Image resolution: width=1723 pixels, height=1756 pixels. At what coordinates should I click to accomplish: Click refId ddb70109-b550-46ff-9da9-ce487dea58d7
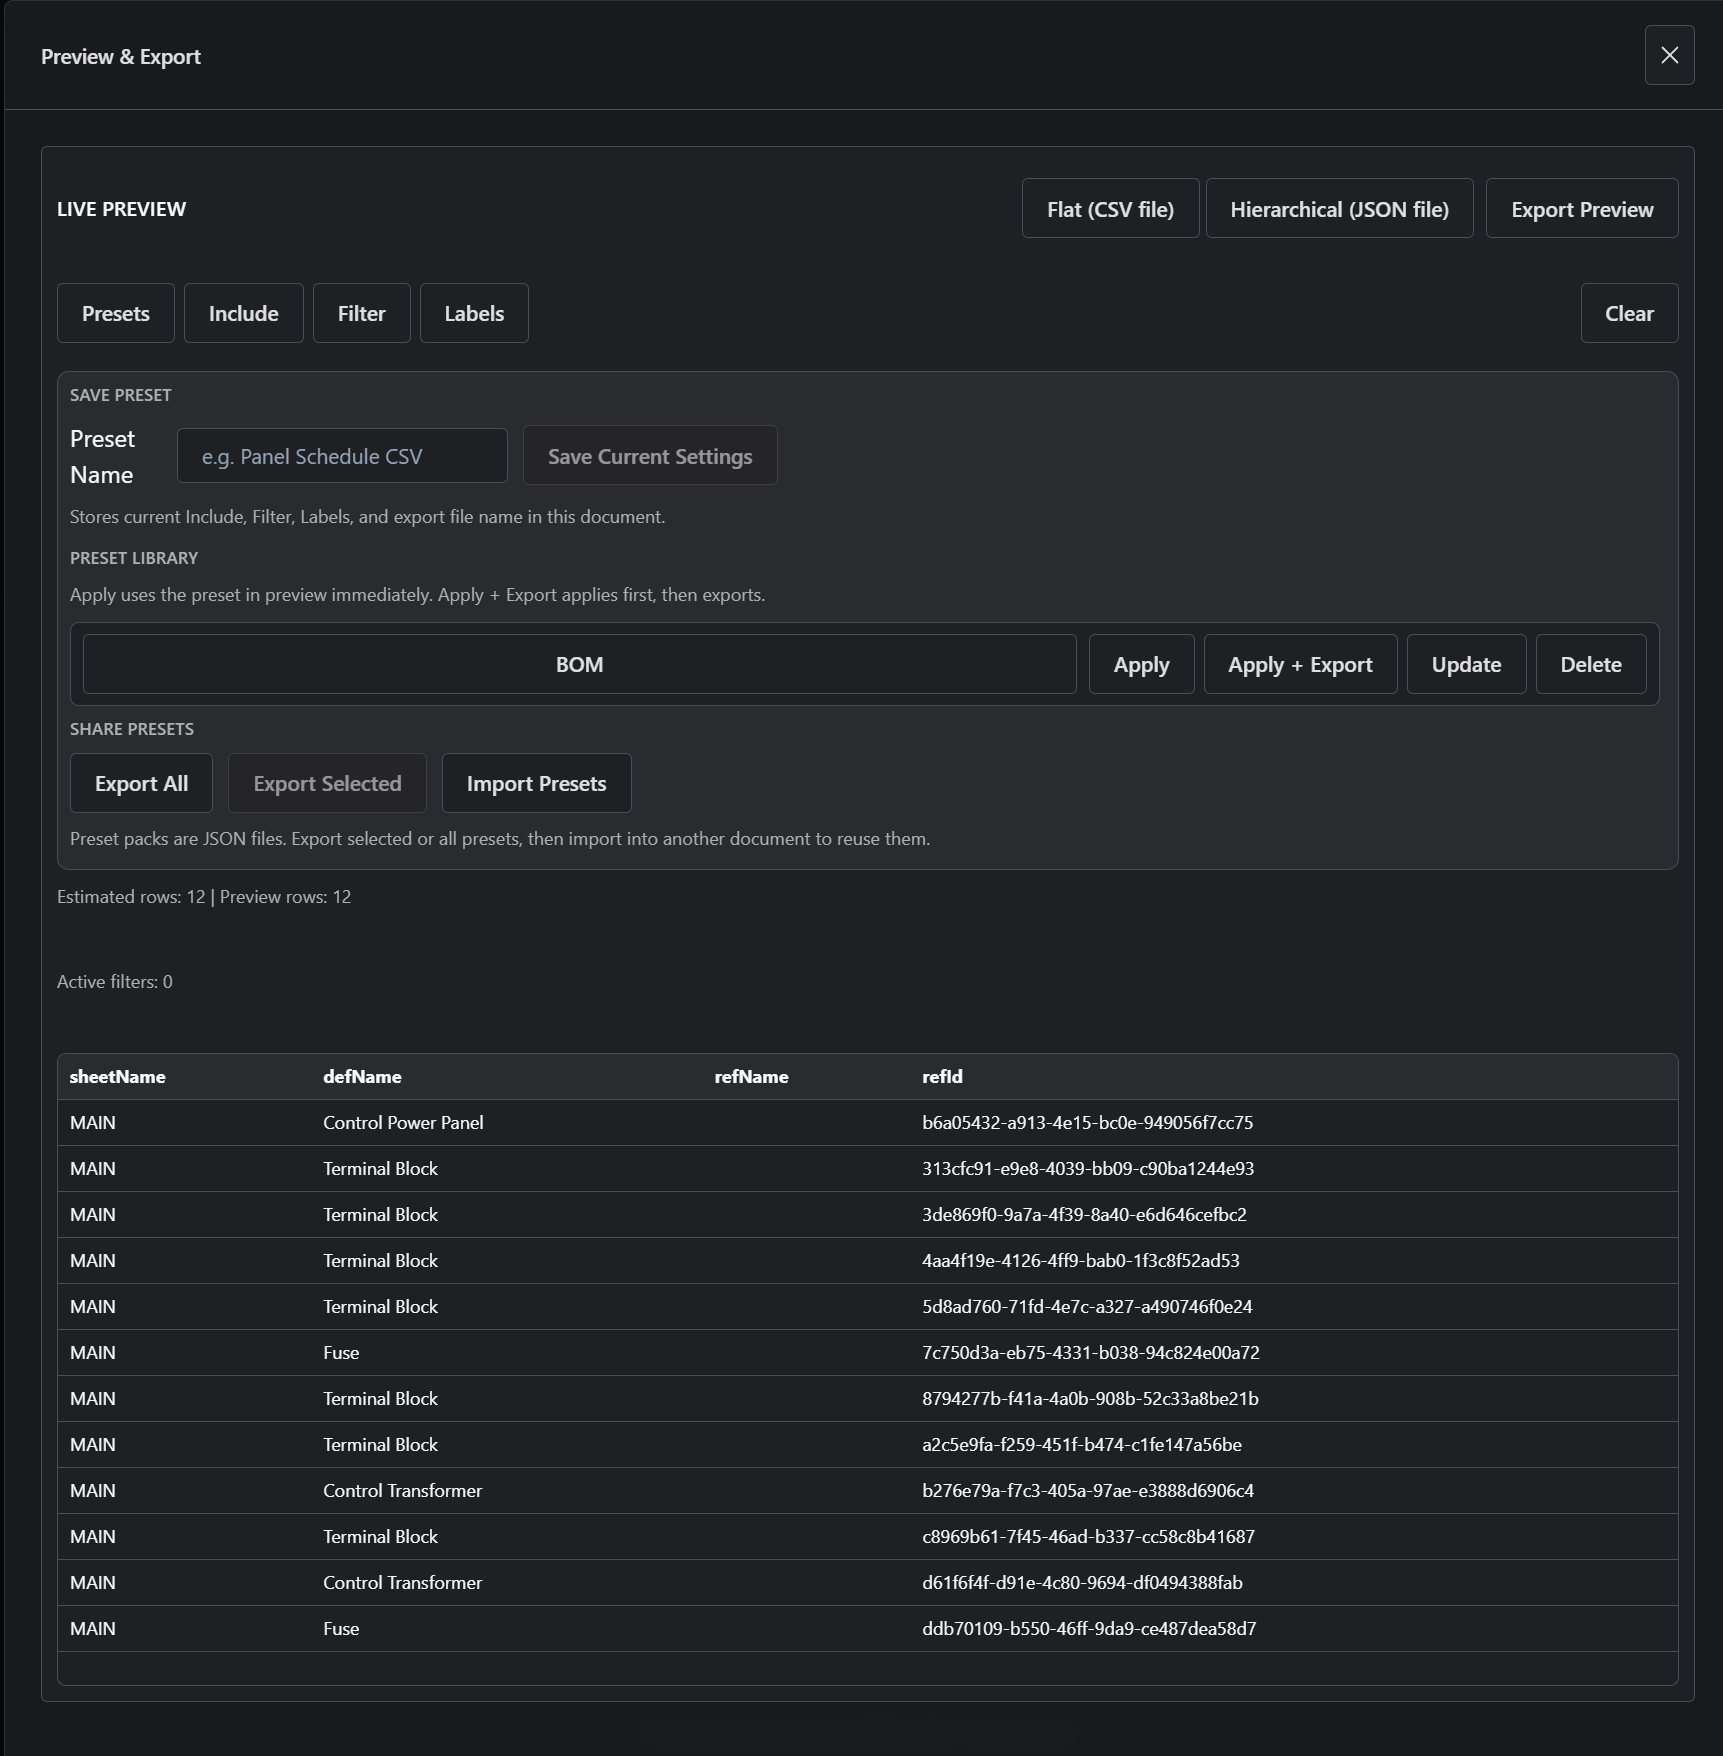[1089, 1629]
